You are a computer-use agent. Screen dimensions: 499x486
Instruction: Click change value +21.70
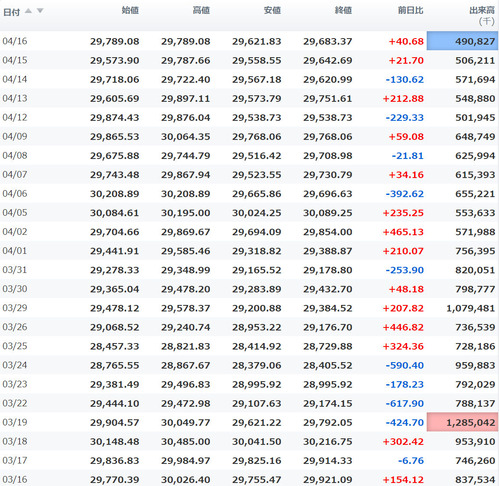406,60
